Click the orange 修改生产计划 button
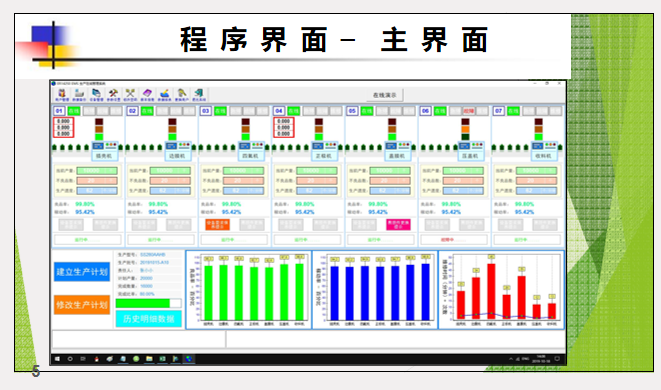 pyautogui.click(x=82, y=304)
